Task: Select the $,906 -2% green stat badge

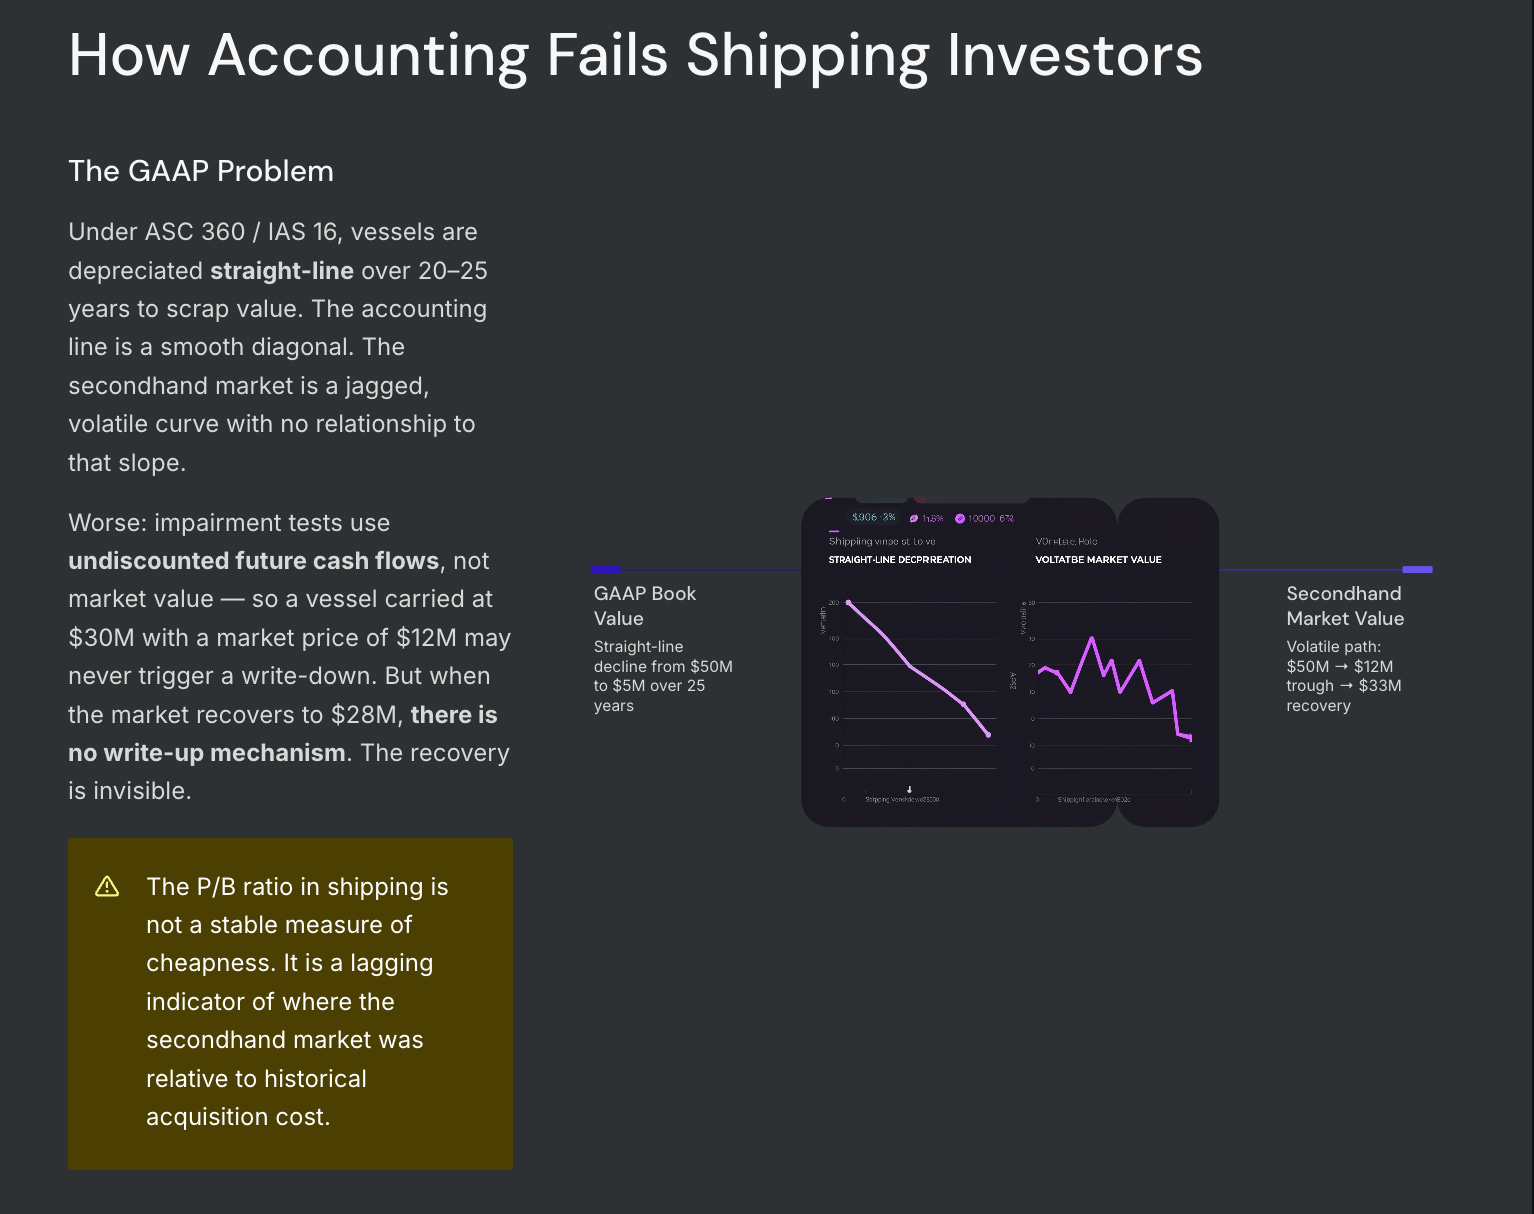Action: point(873,517)
